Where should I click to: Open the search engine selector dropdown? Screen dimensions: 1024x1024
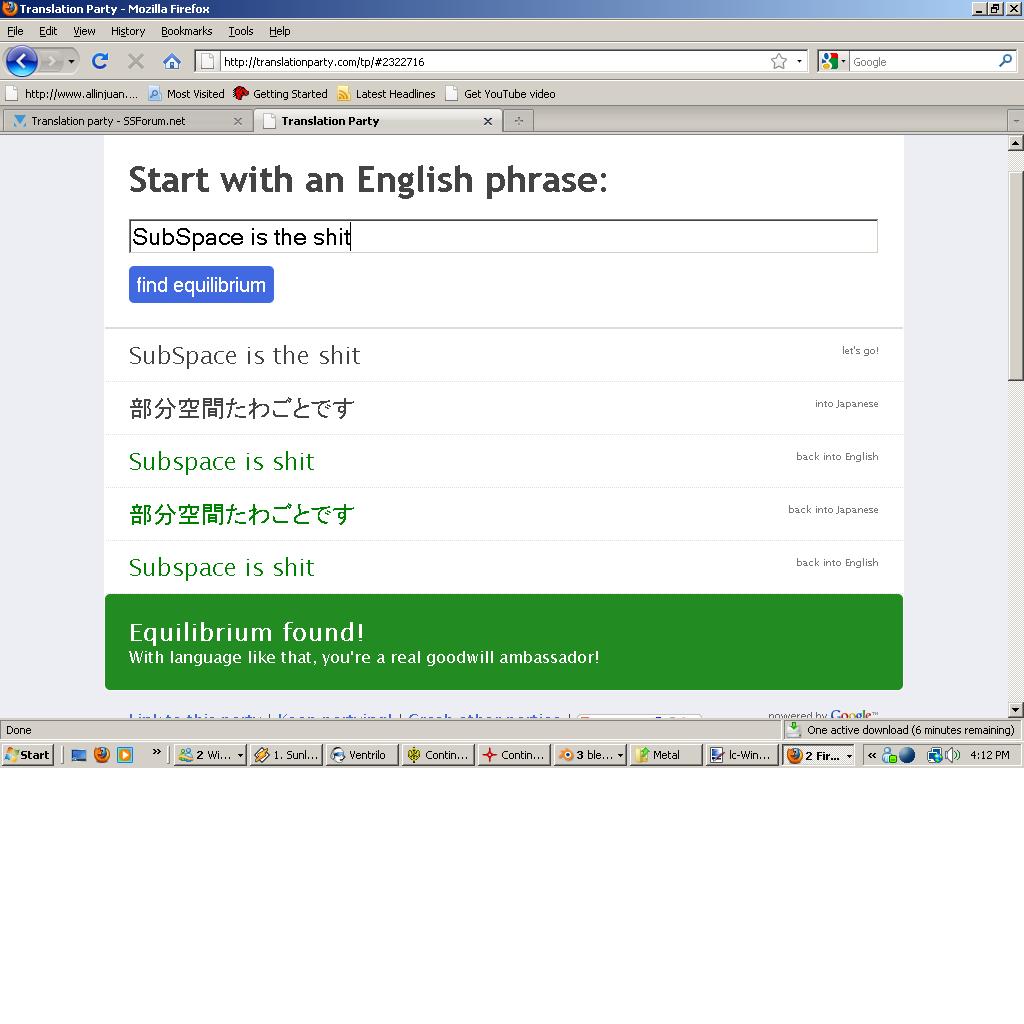pyautogui.click(x=833, y=61)
